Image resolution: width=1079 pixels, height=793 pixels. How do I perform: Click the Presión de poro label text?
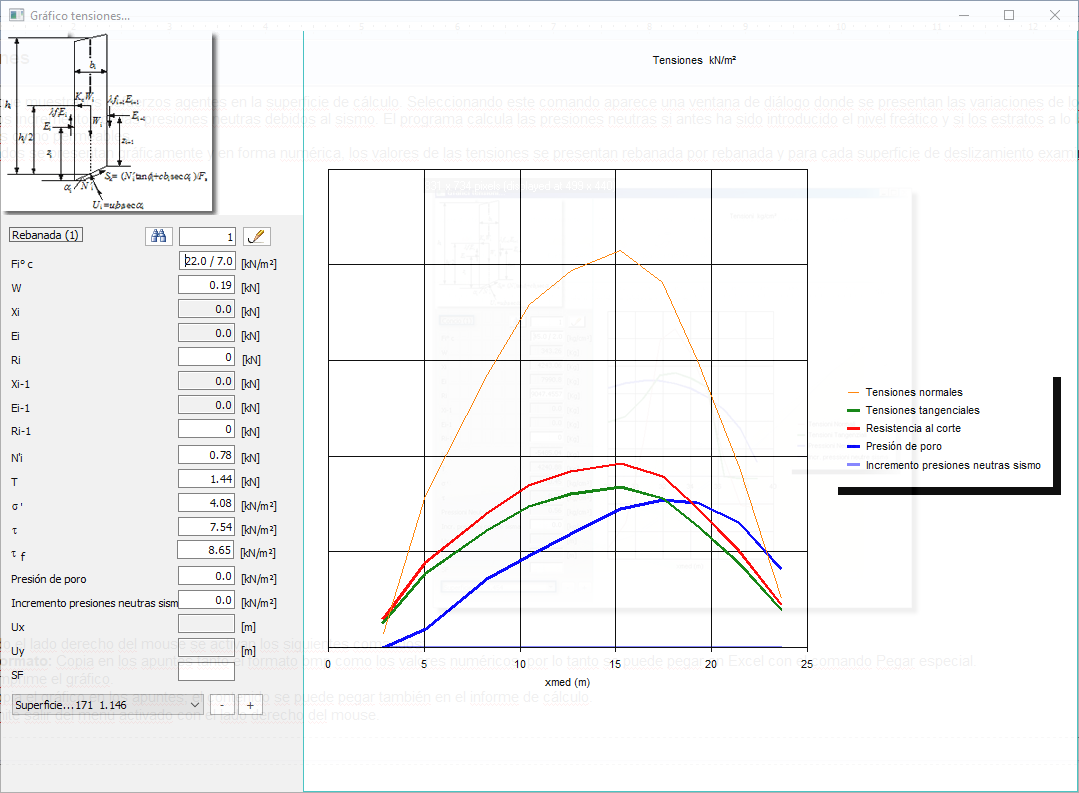49,579
